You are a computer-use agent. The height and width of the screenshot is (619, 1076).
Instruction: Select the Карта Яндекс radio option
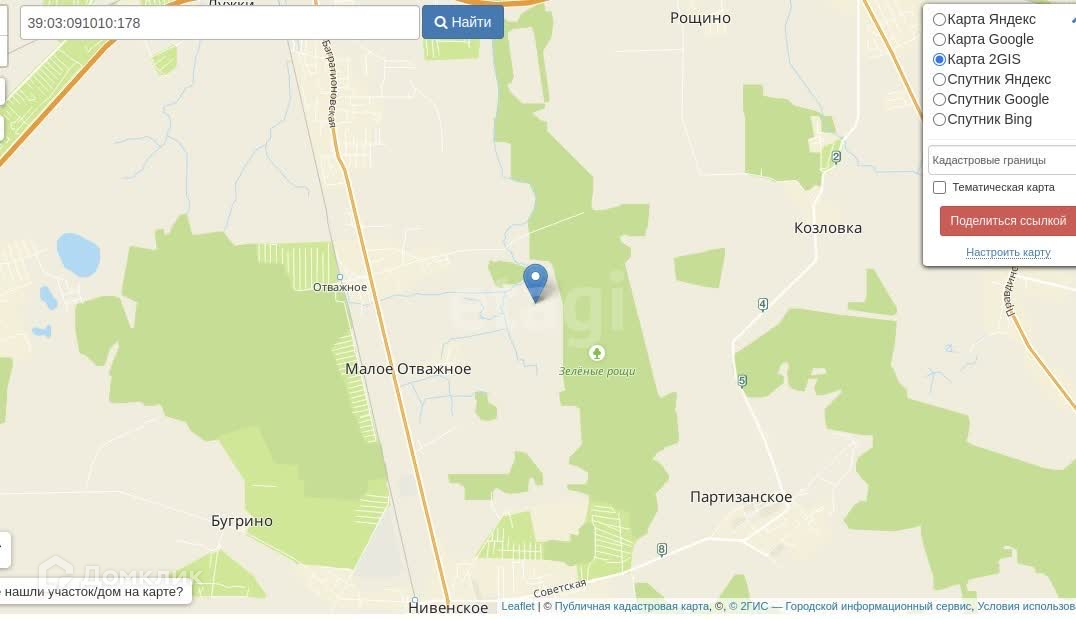pyautogui.click(x=939, y=19)
